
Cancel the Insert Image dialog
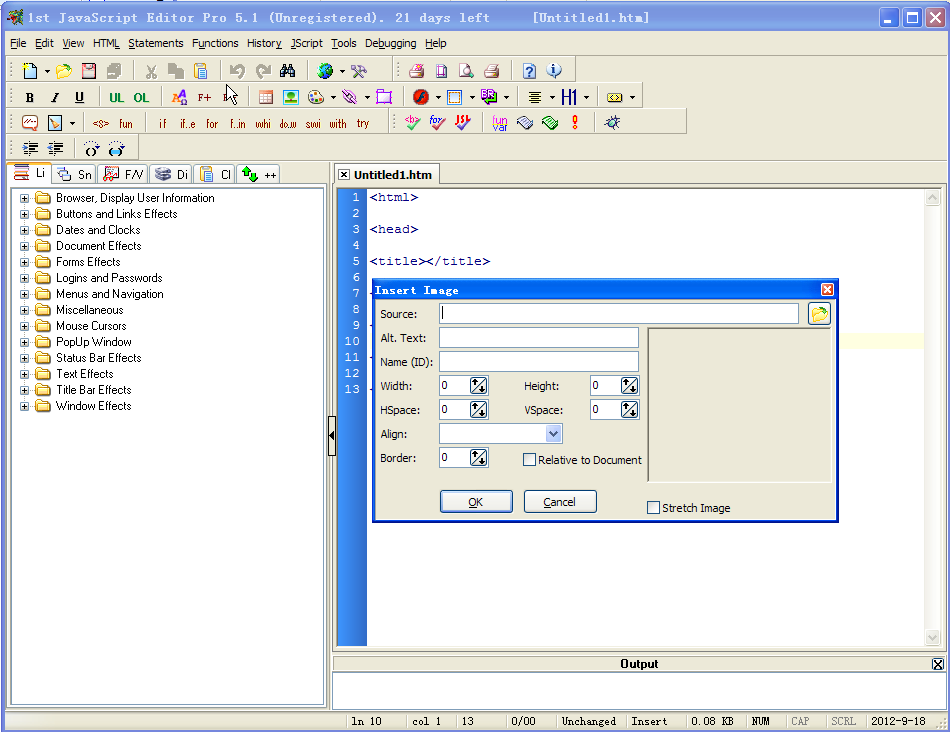pyautogui.click(x=560, y=501)
